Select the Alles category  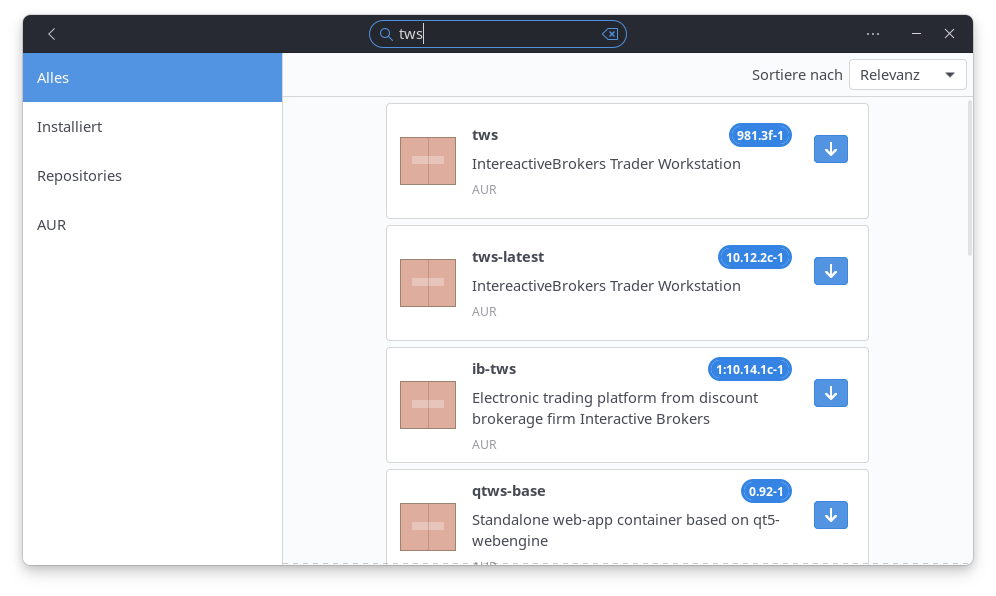tap(152, 78)
